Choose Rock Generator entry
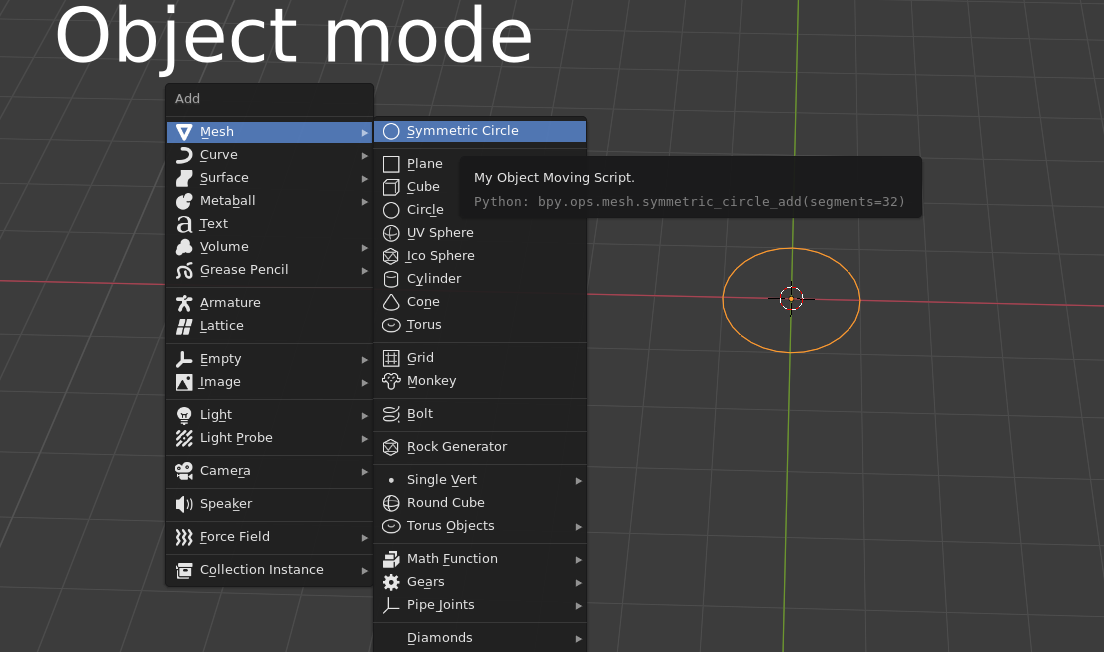The height and width of the screenshot is (652, 1104). click(480, 447)
